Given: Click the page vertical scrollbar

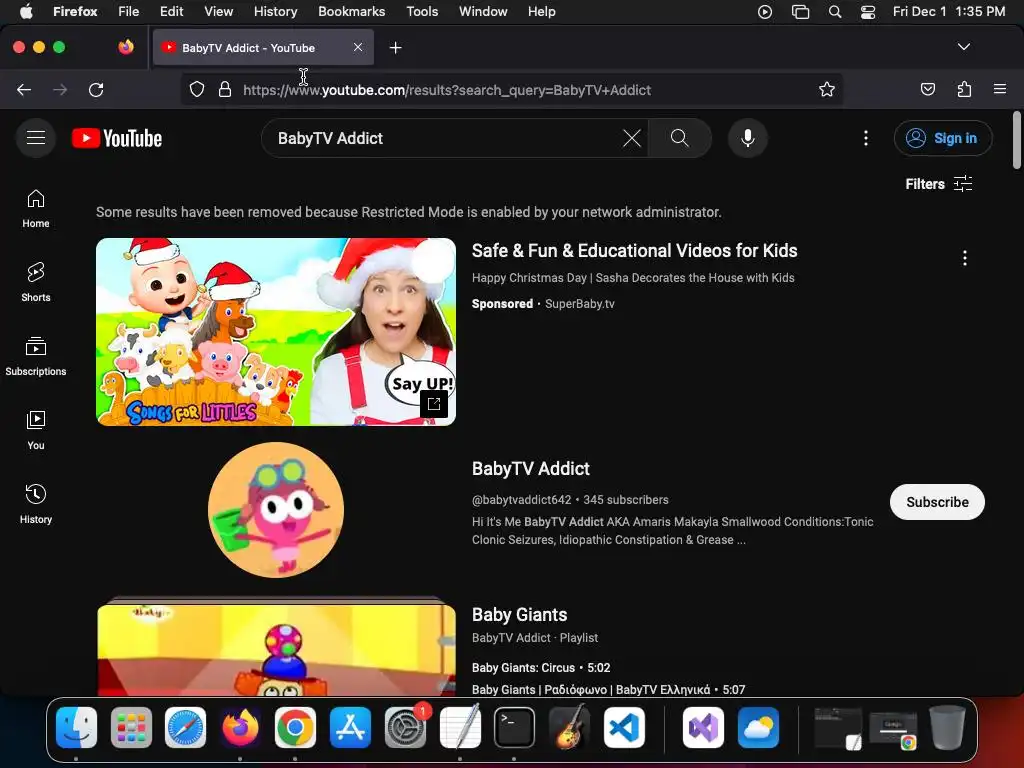Looking at the screenshot, I should [1017, 140].
